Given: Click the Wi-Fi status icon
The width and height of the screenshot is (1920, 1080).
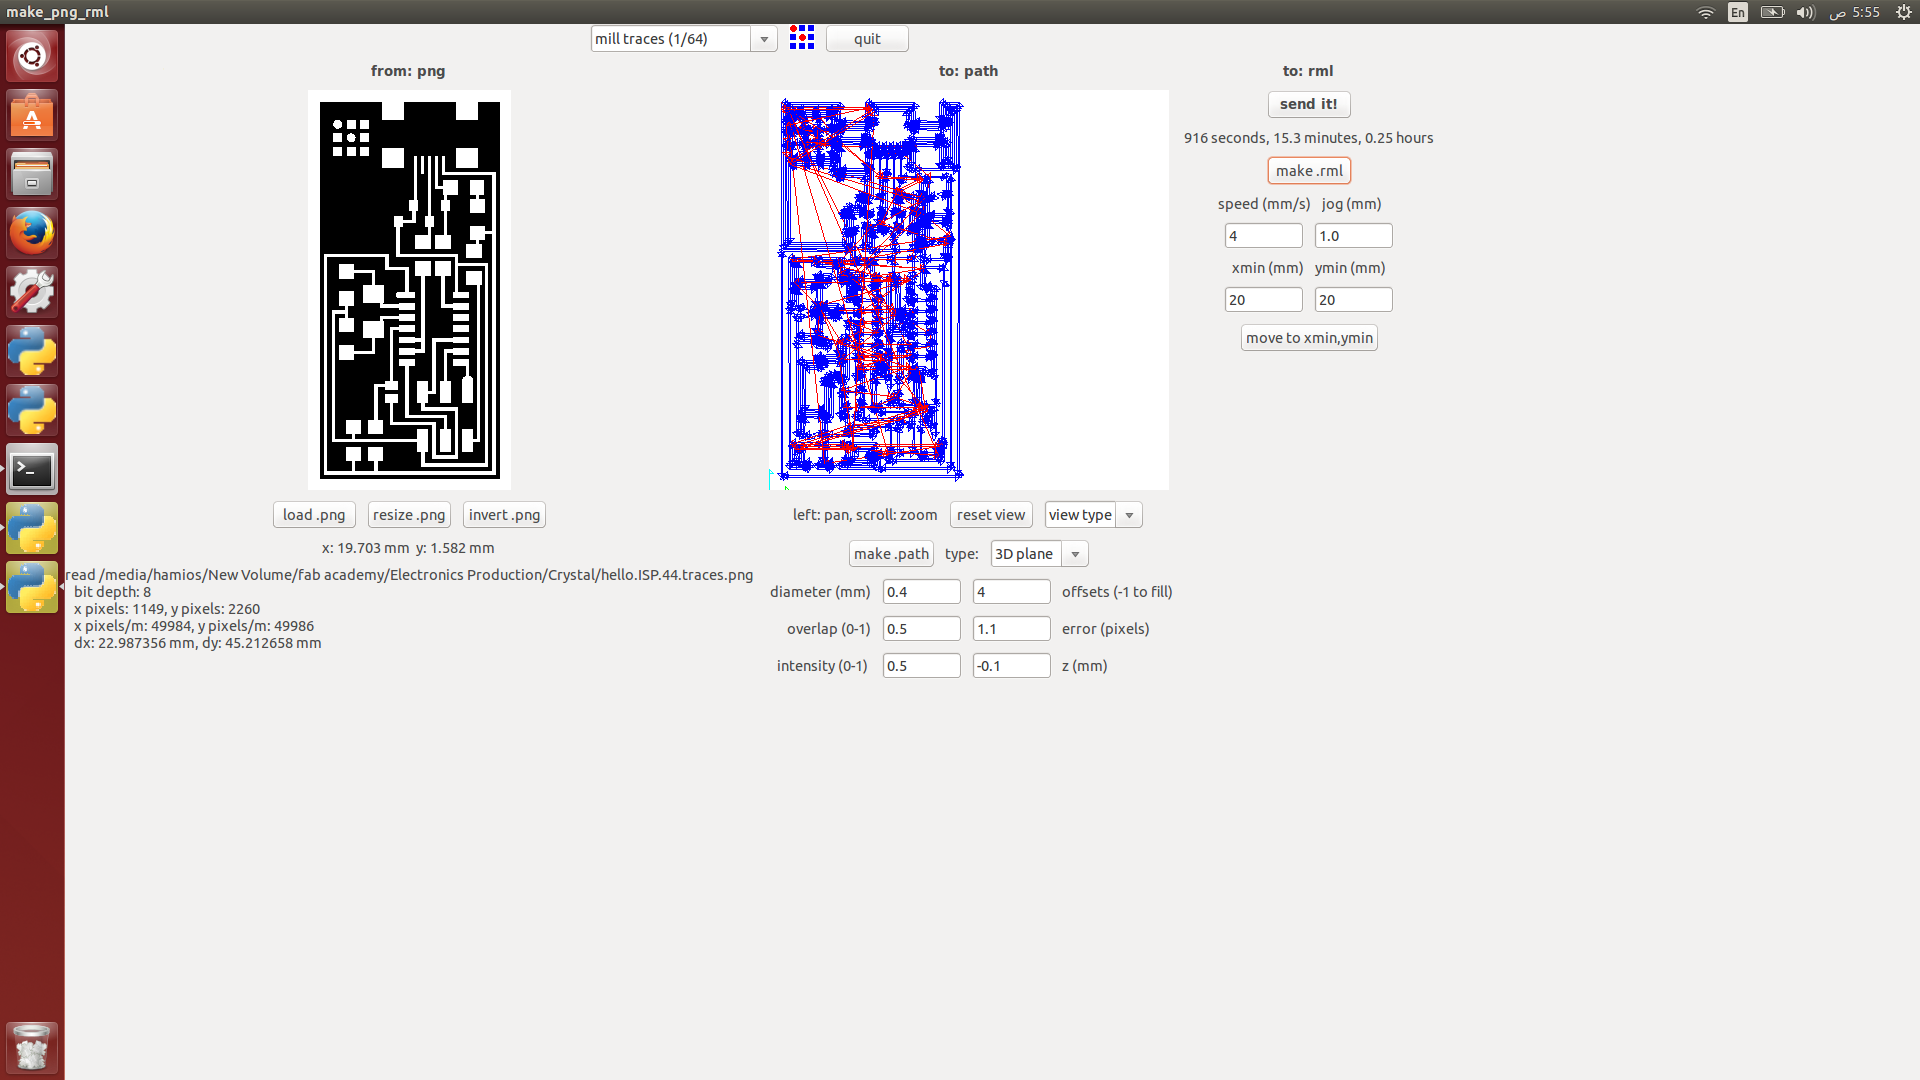Looking at the screenshot, I should [1705, 12].
